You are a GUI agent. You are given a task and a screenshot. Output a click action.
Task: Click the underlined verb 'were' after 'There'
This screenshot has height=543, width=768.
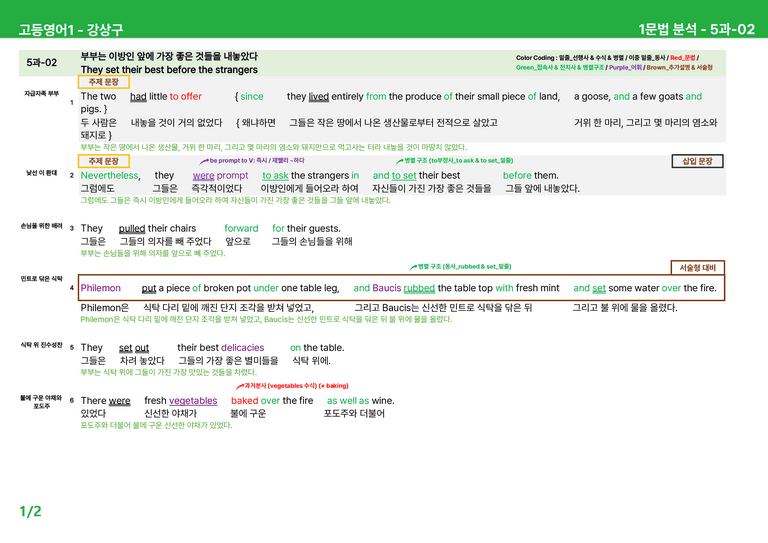(120, 401)
